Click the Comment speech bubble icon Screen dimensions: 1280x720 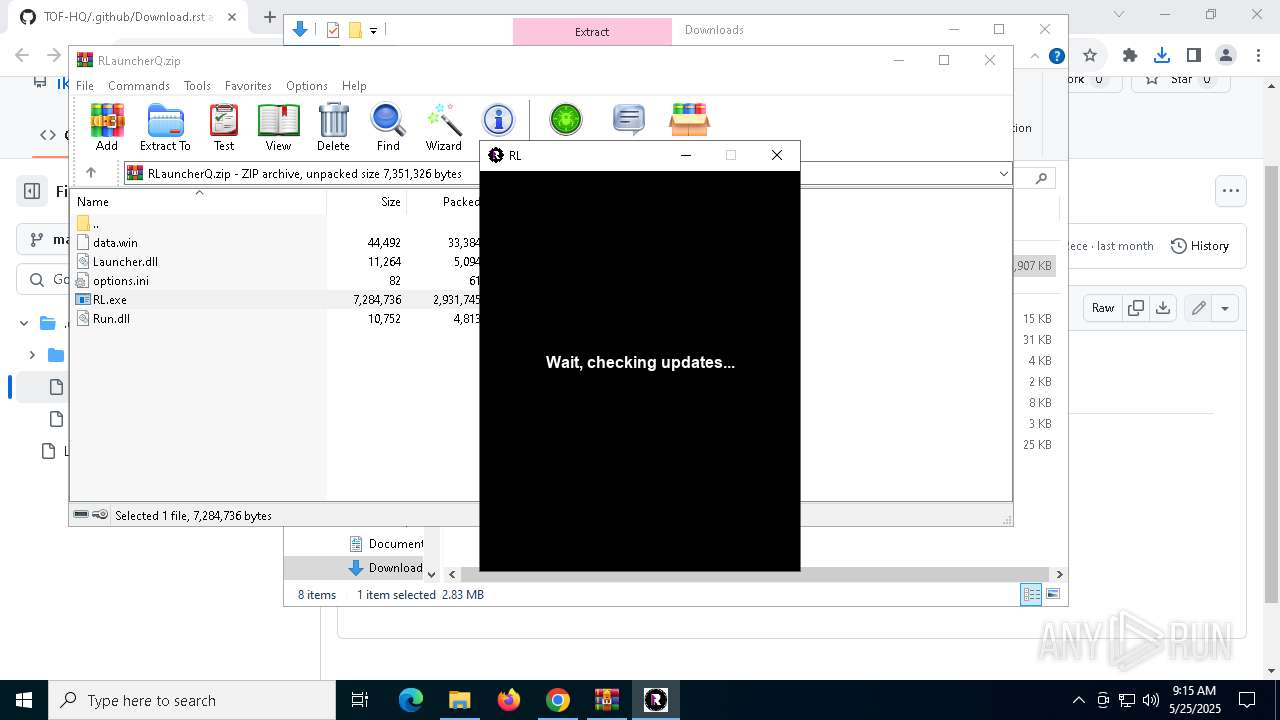pyautogui.click(x=628, y=120)
